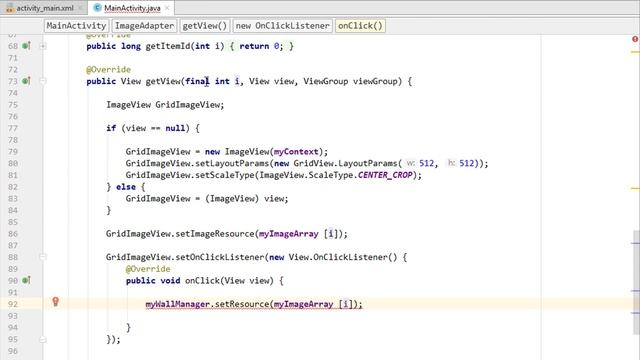Close the MainActivity.java tab
This screenshot has width=640, height=360.
coord(167,8)
